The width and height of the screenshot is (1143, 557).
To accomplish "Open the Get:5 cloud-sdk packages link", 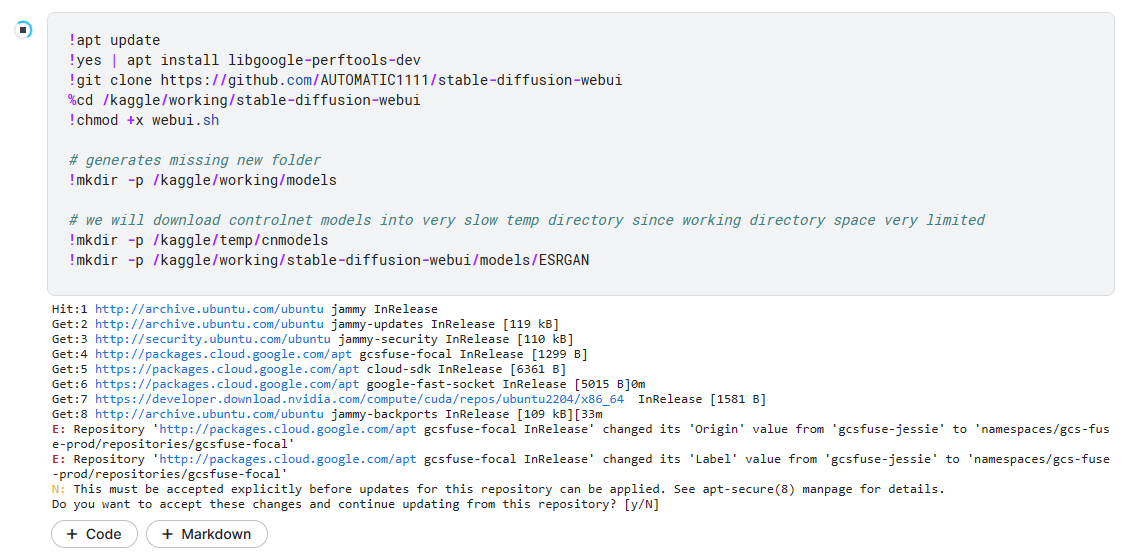I will [227, 369].
